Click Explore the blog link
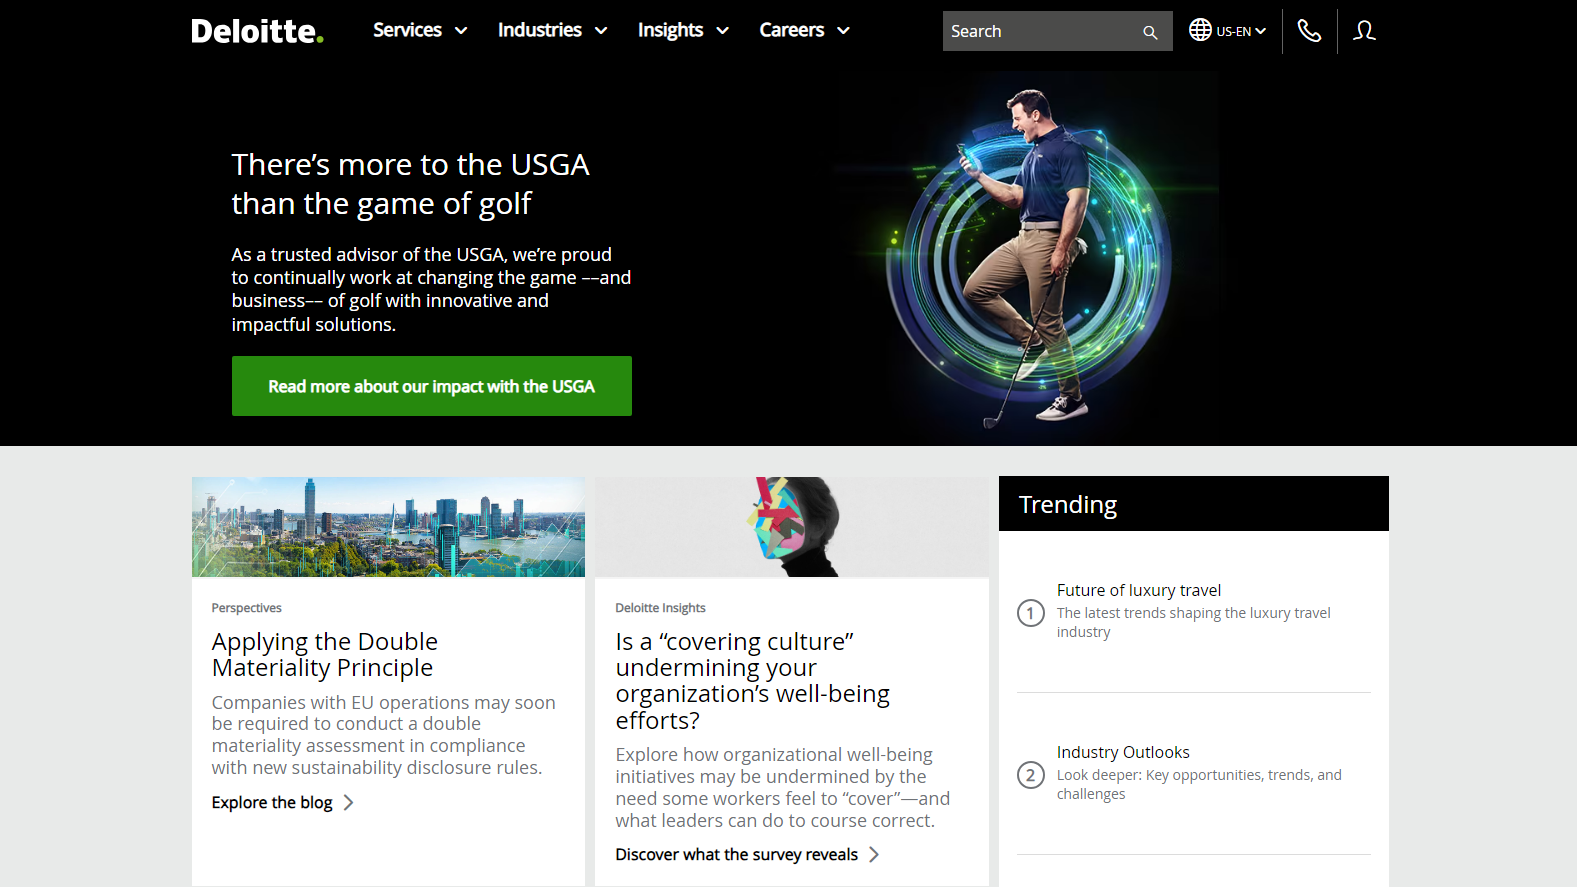 point(272,802)
